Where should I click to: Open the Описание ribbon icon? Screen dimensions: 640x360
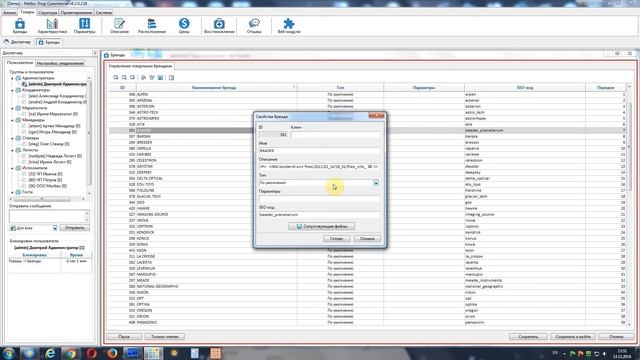click(x=119, y=26)
